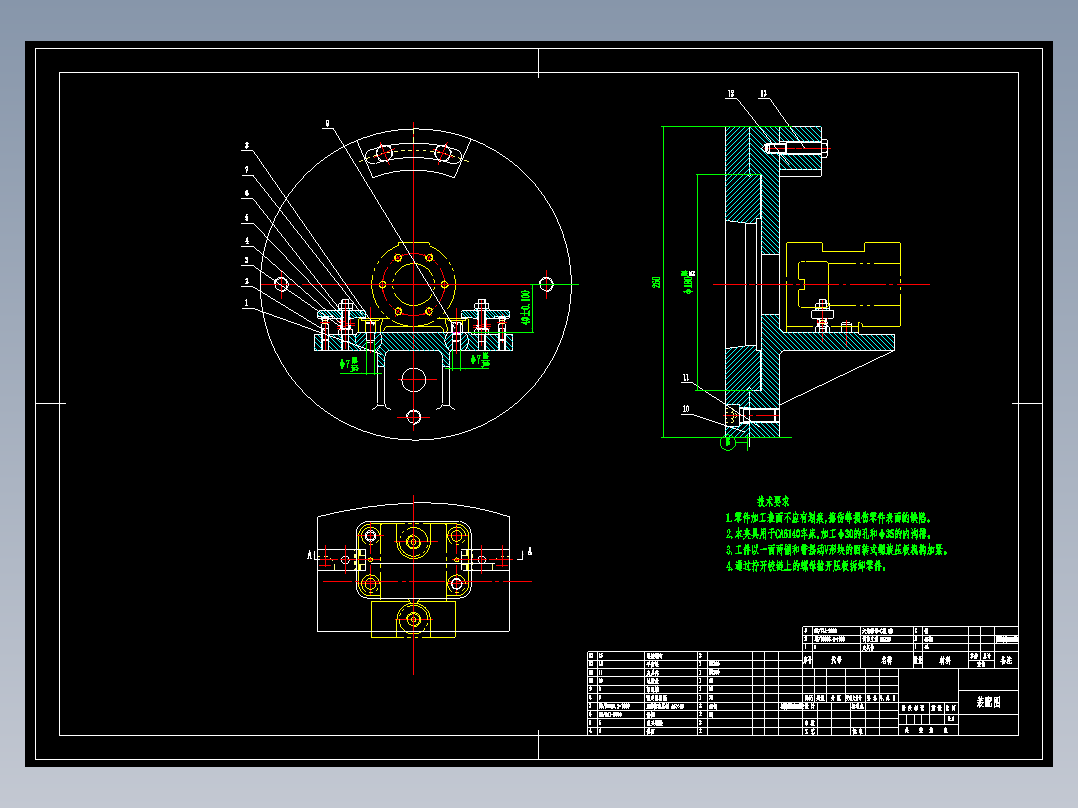Click the 材料 column header in parts list
Image resolution: width=1078 pixels, height=808 pixels.
[x=945, y=660]
